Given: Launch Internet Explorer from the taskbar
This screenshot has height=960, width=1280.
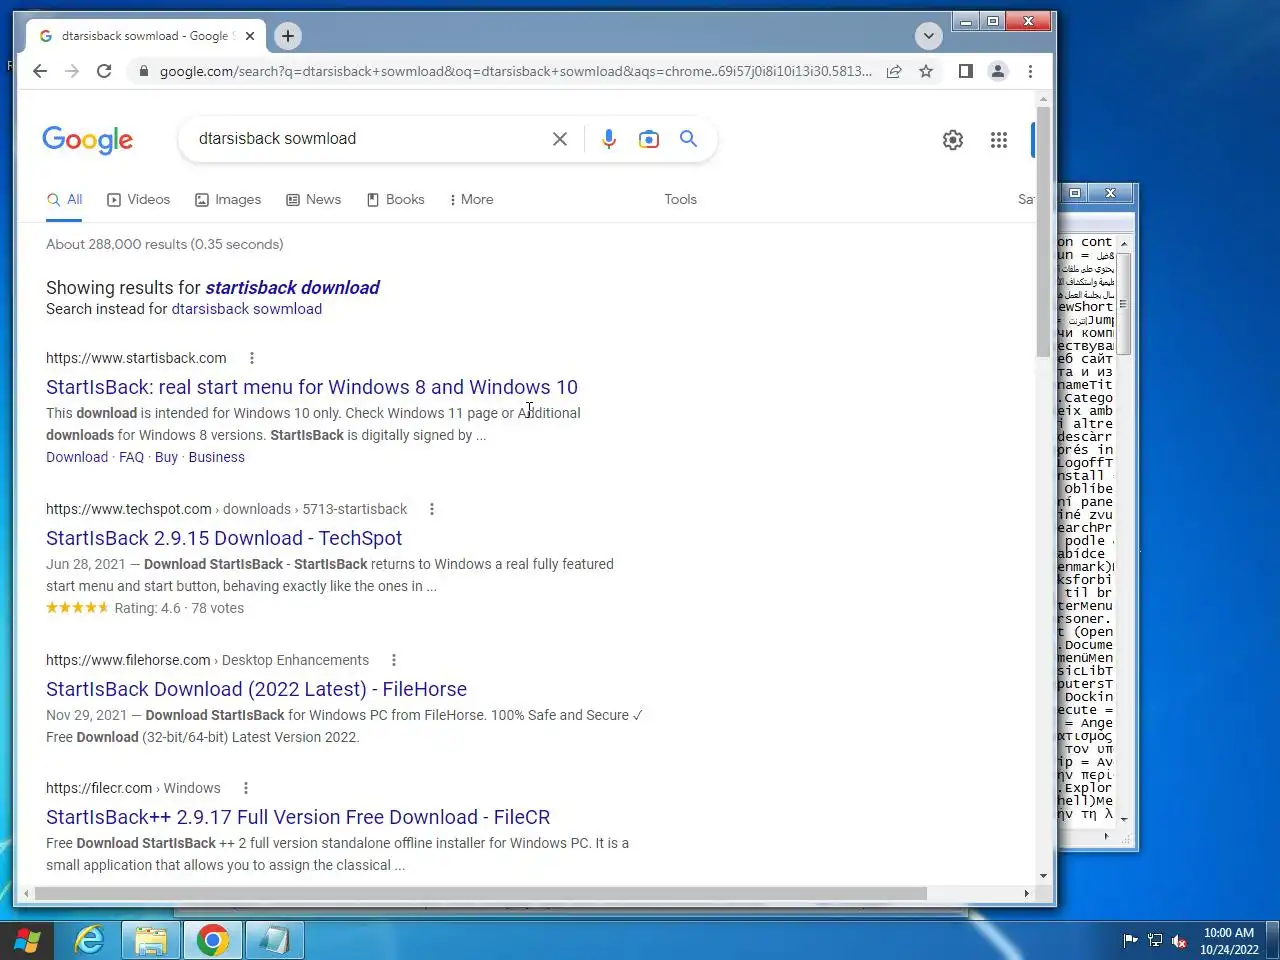Looking at the screenshot, I should [x=90, y=940].
